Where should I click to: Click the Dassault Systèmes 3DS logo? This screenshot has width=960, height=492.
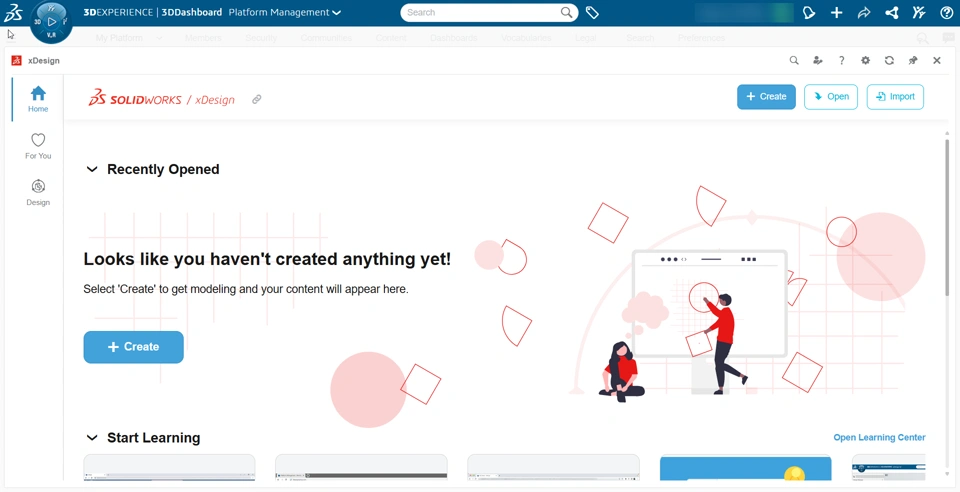(x=13, y=12)
